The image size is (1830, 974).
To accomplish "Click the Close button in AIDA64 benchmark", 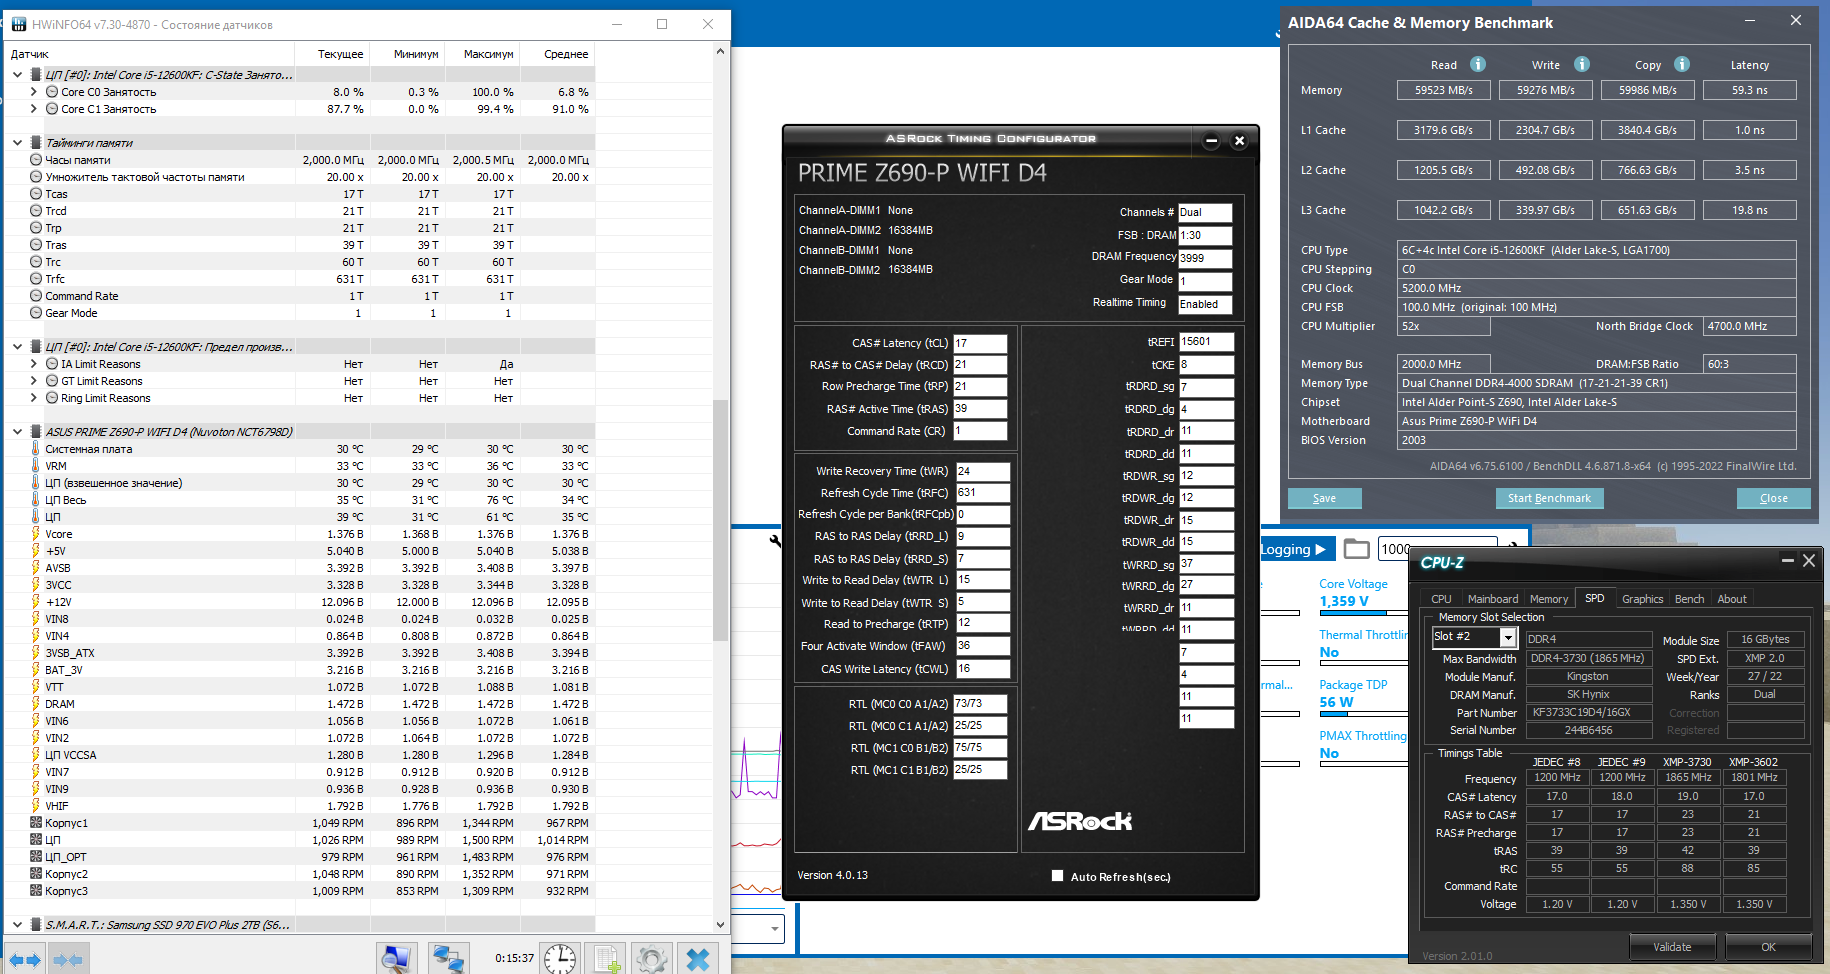I will [x=1773, y=498].
